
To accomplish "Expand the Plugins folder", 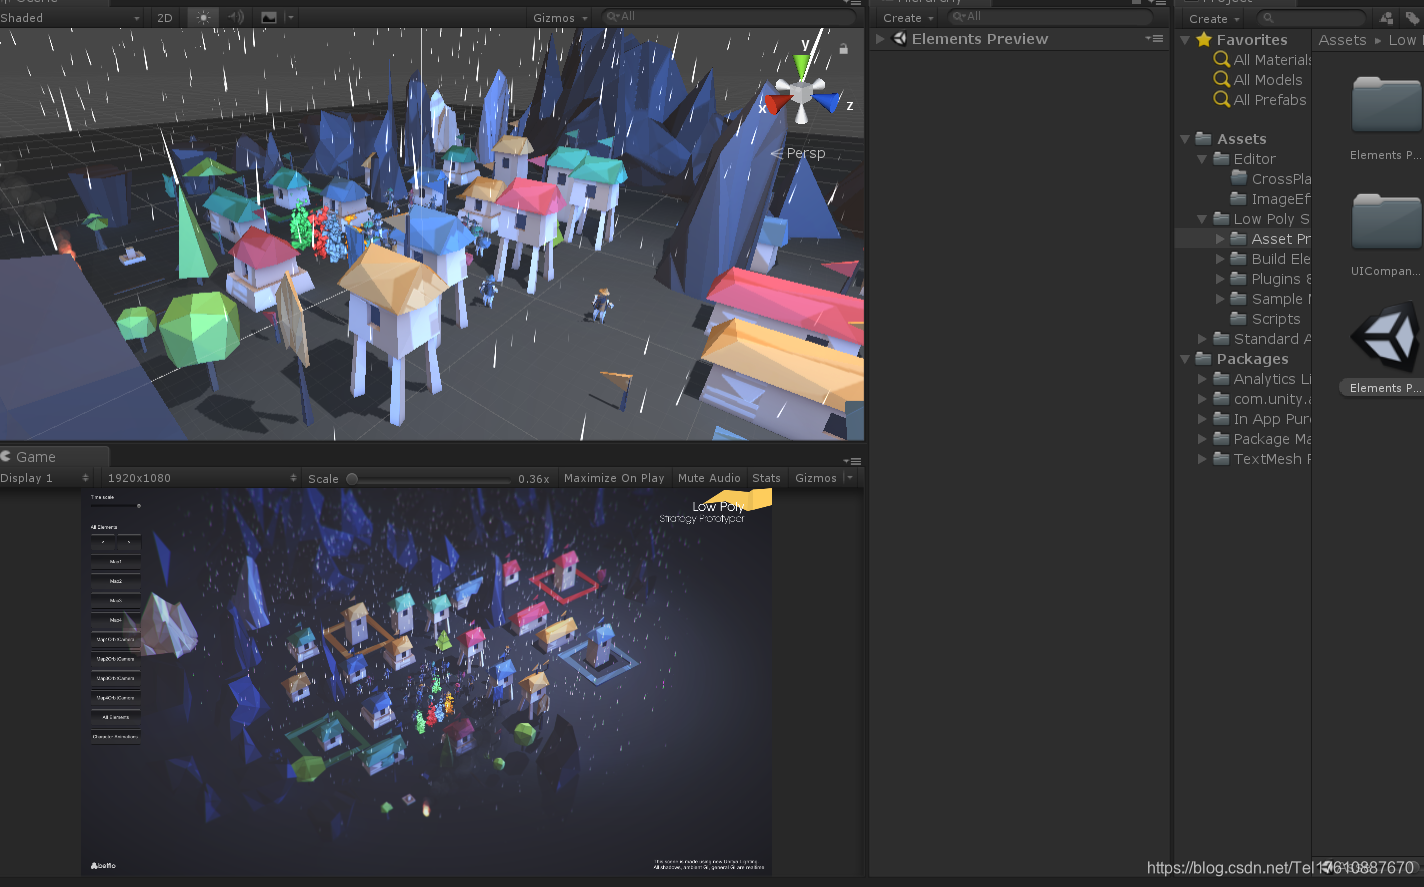I will (x=1220, y=279).
